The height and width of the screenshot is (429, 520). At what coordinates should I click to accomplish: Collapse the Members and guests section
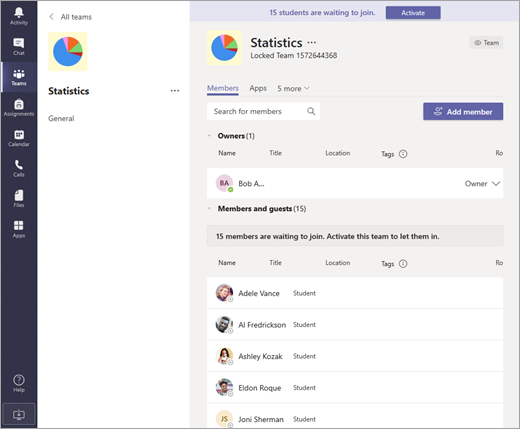pyautogui.click(x=209, y=209)
